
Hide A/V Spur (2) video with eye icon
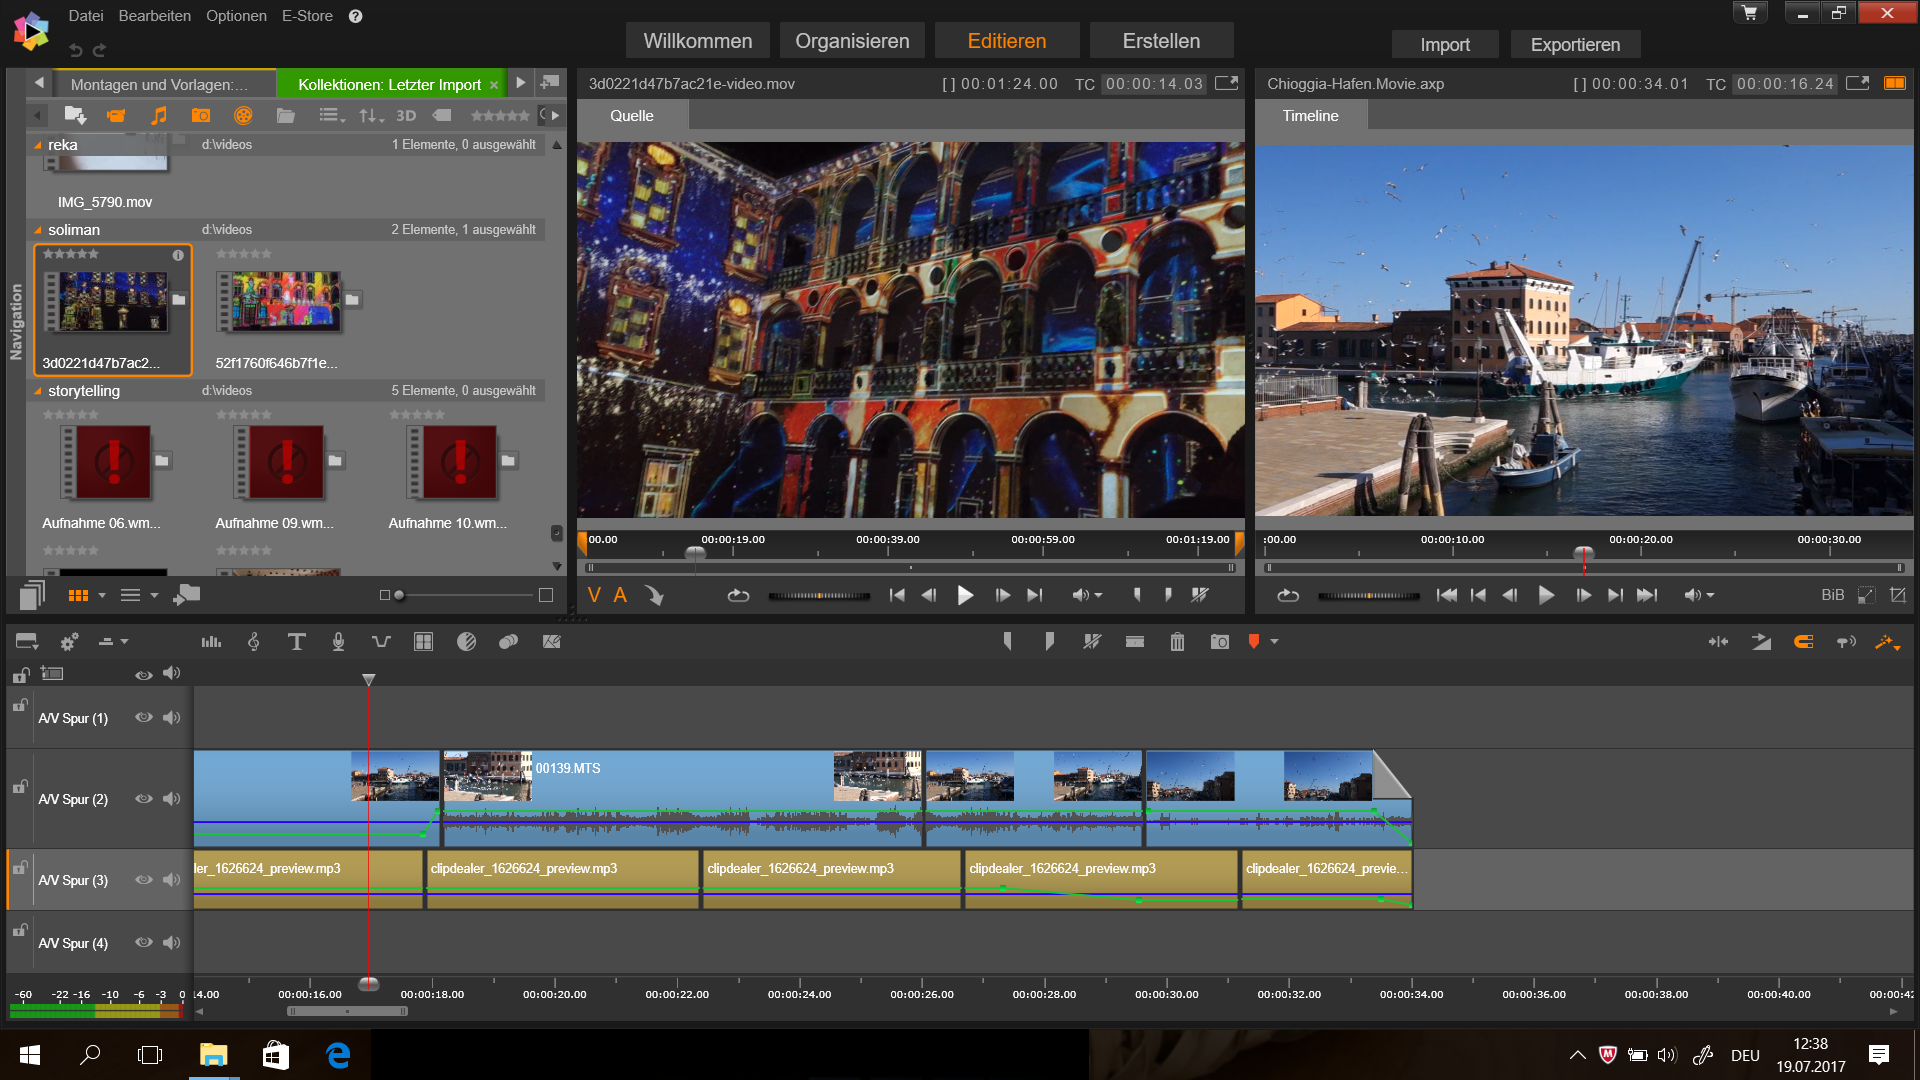[x=144, y=799]
